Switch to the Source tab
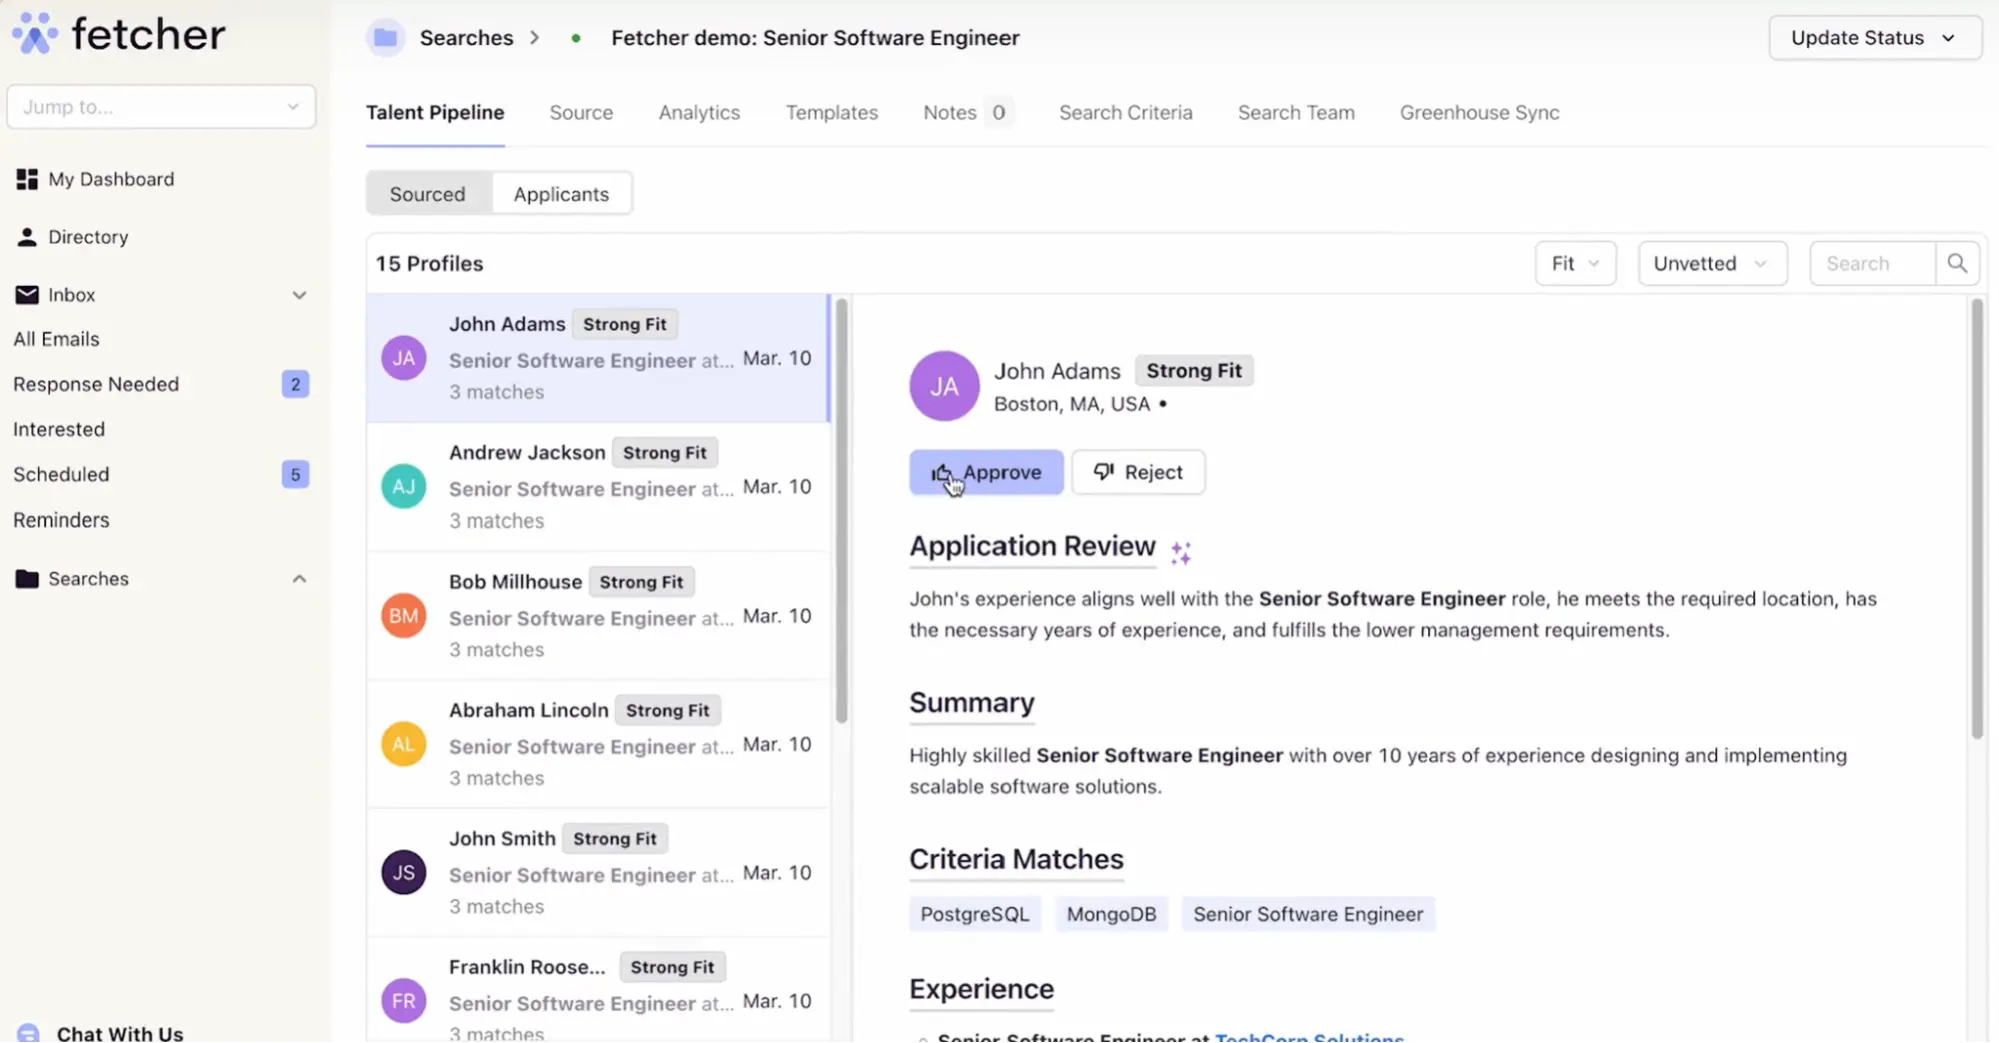The height and width of the screenshot is (1043, 1999). point(581,113)
